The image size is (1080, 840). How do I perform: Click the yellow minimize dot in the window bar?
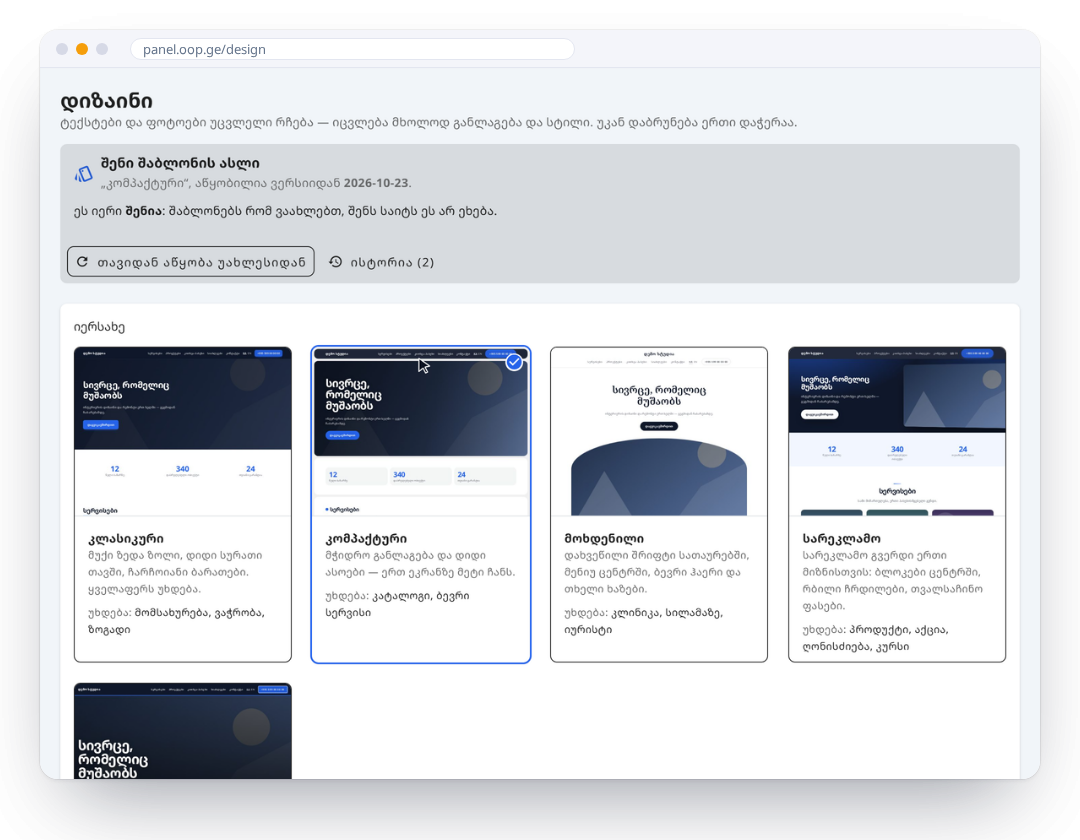point(82,49)
